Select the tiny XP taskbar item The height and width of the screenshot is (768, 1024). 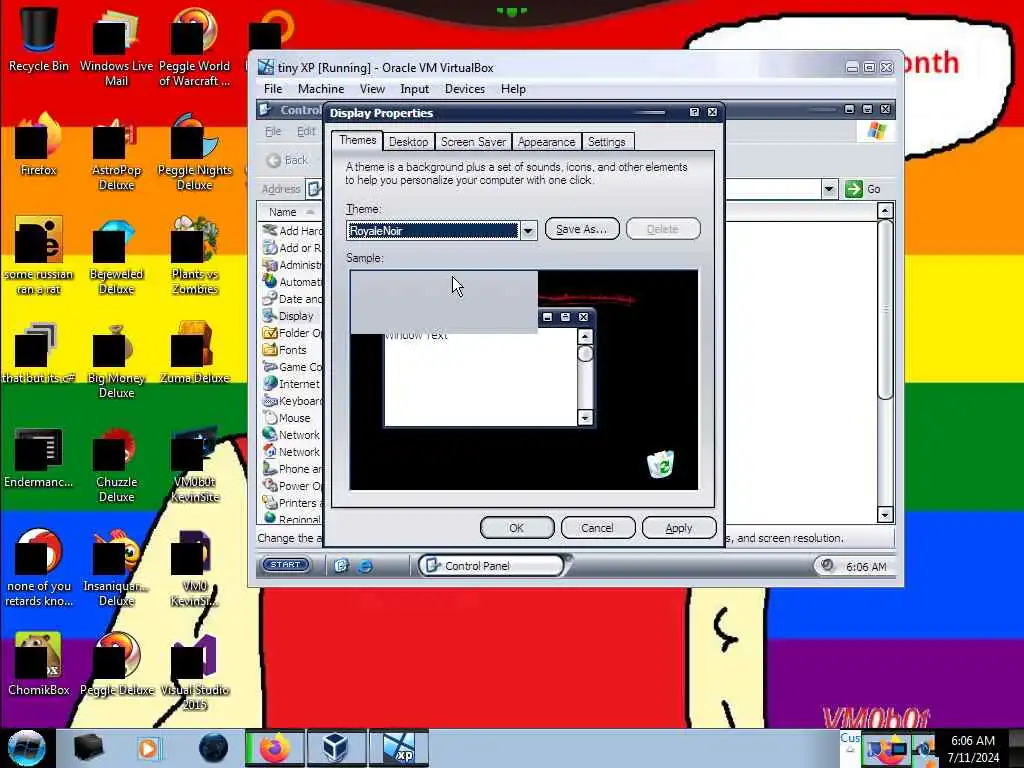(x=399, y=748)
